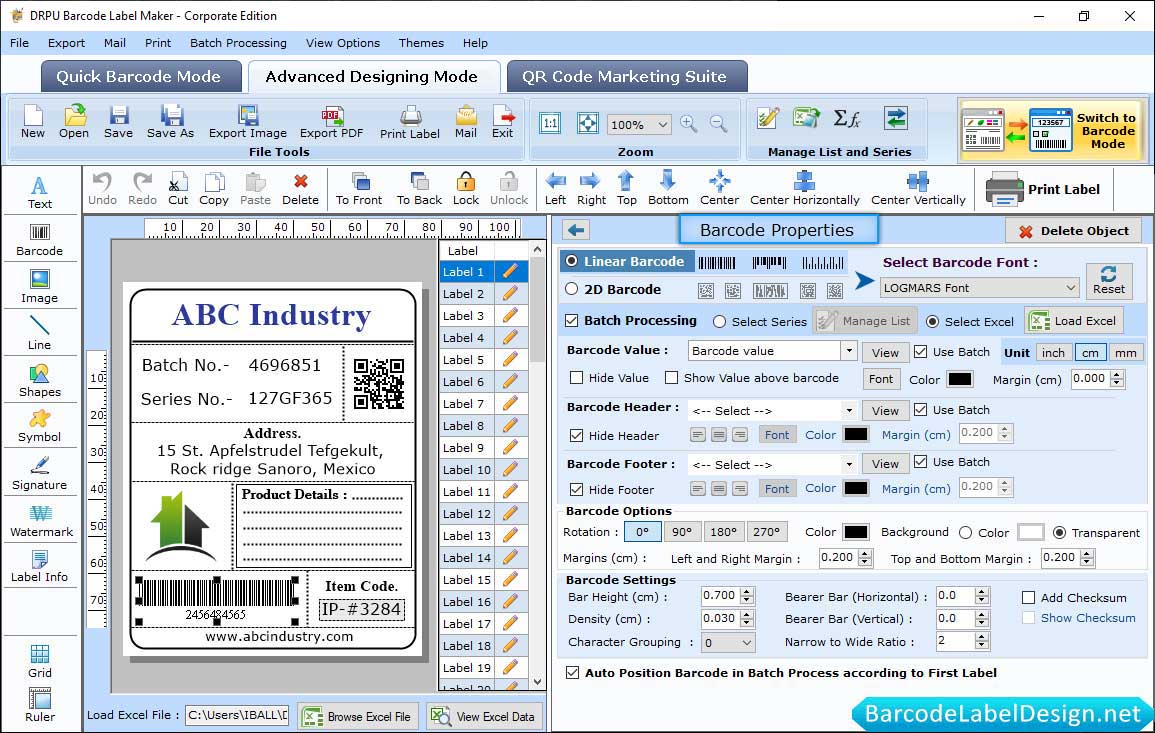Viewport: 1155px width, 733px height.
Task: Open the Signature tool
Action: pyautogui.click(x=40, y=473)
